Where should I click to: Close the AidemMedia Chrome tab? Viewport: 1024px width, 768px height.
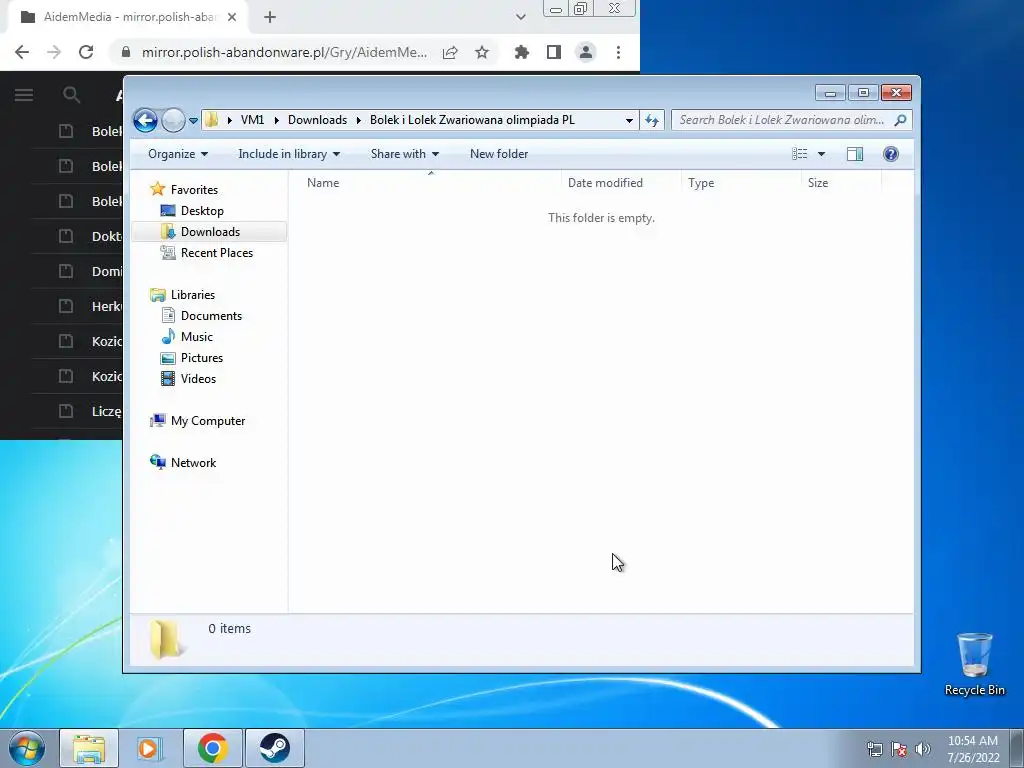click(232, 17)
